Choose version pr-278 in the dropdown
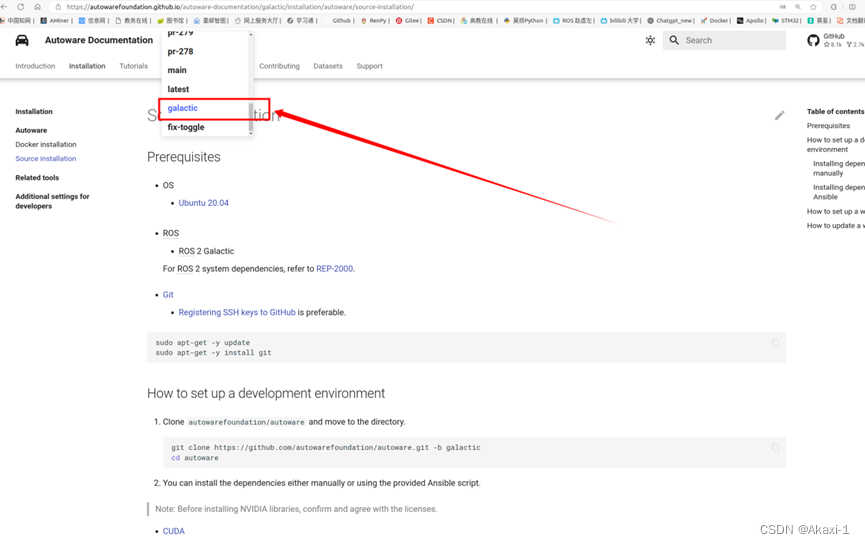The image size is (865, 544). coord(180,51)
